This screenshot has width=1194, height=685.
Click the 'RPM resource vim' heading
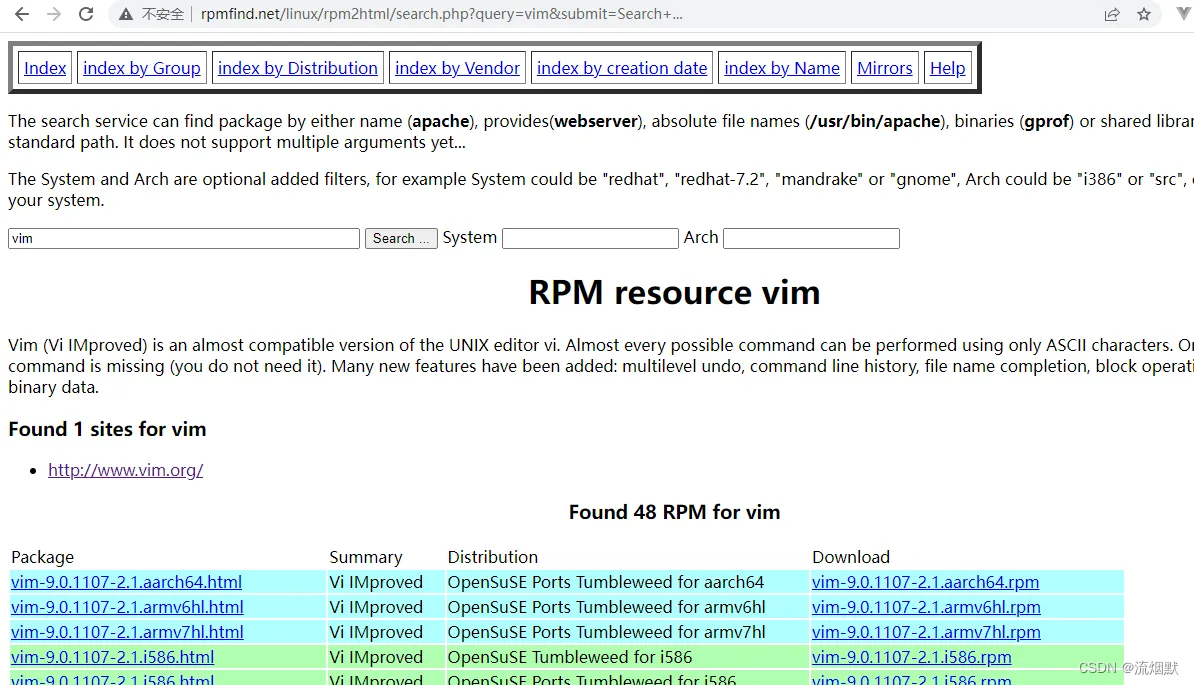coord(675,293)
